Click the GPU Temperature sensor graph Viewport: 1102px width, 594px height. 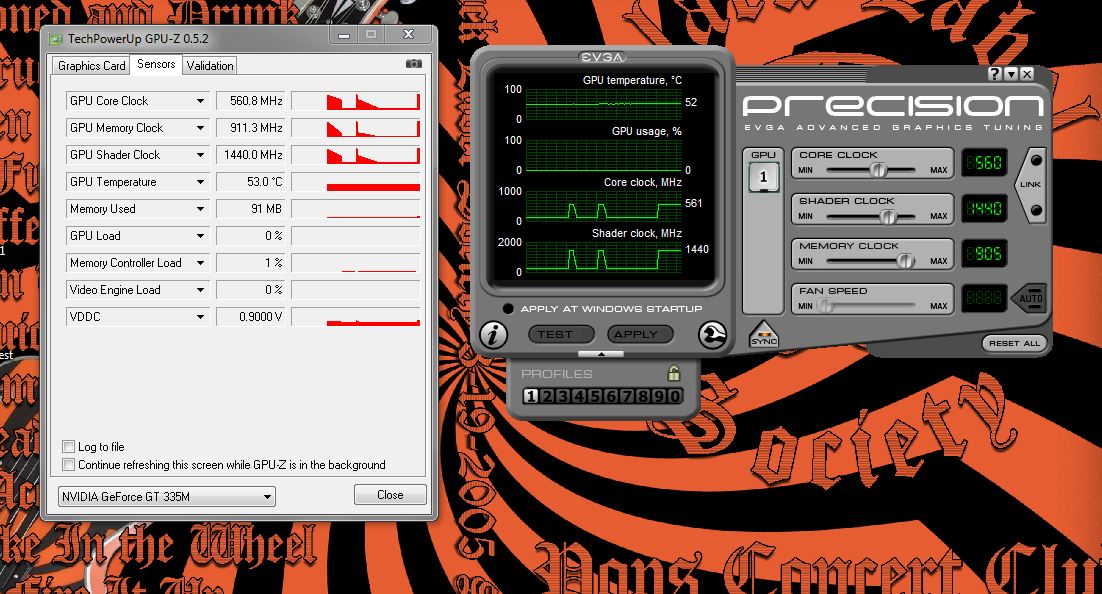coord(356,182)
